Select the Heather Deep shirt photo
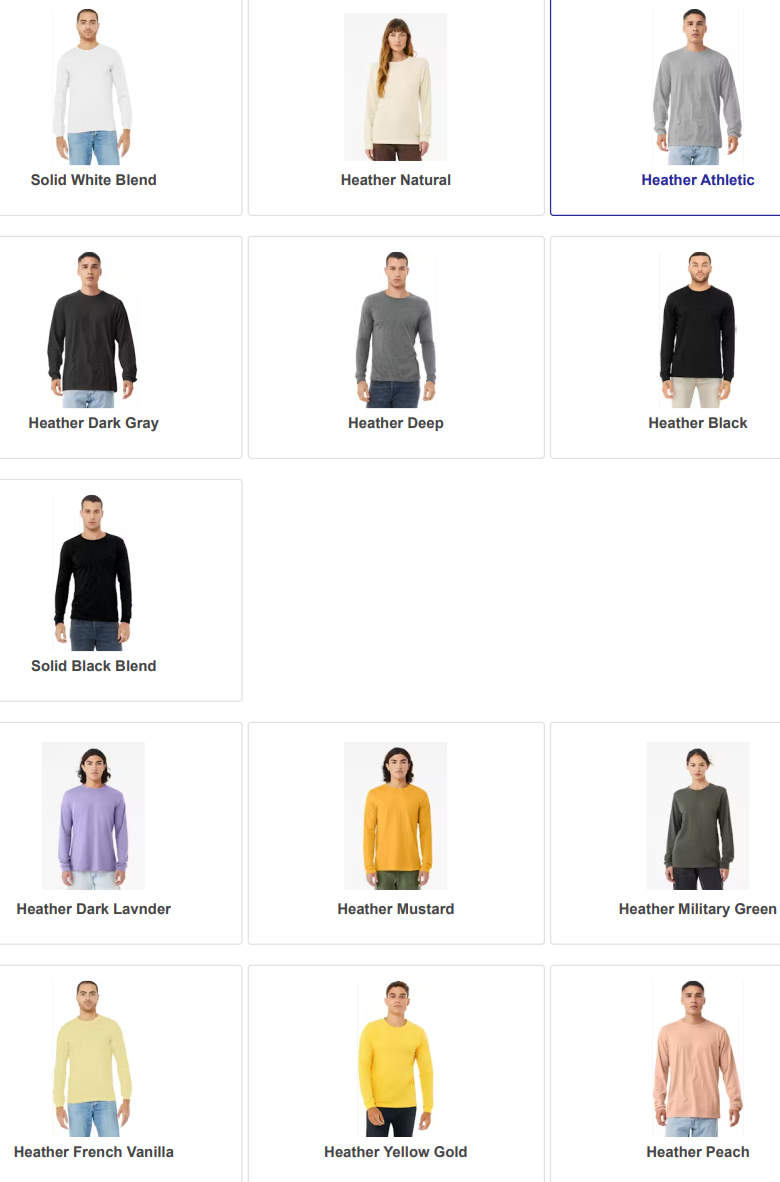780x1182 pixels. point(396,329)
